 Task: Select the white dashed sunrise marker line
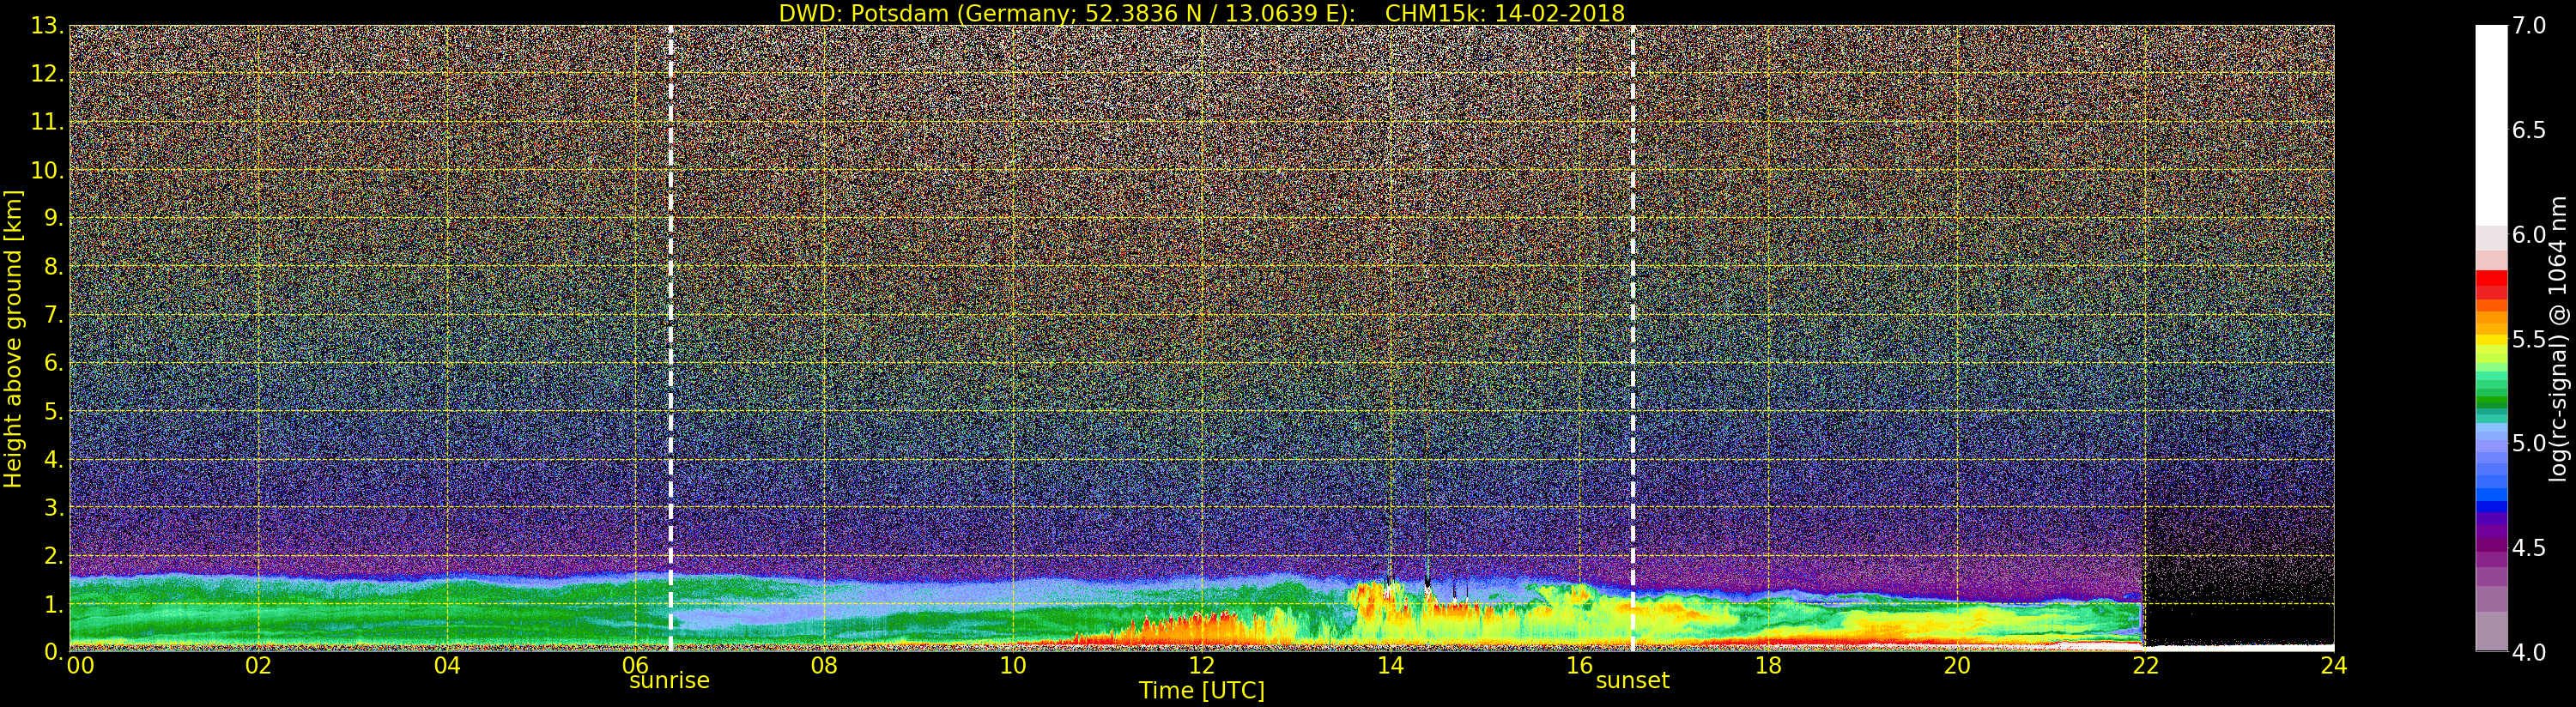670,338
